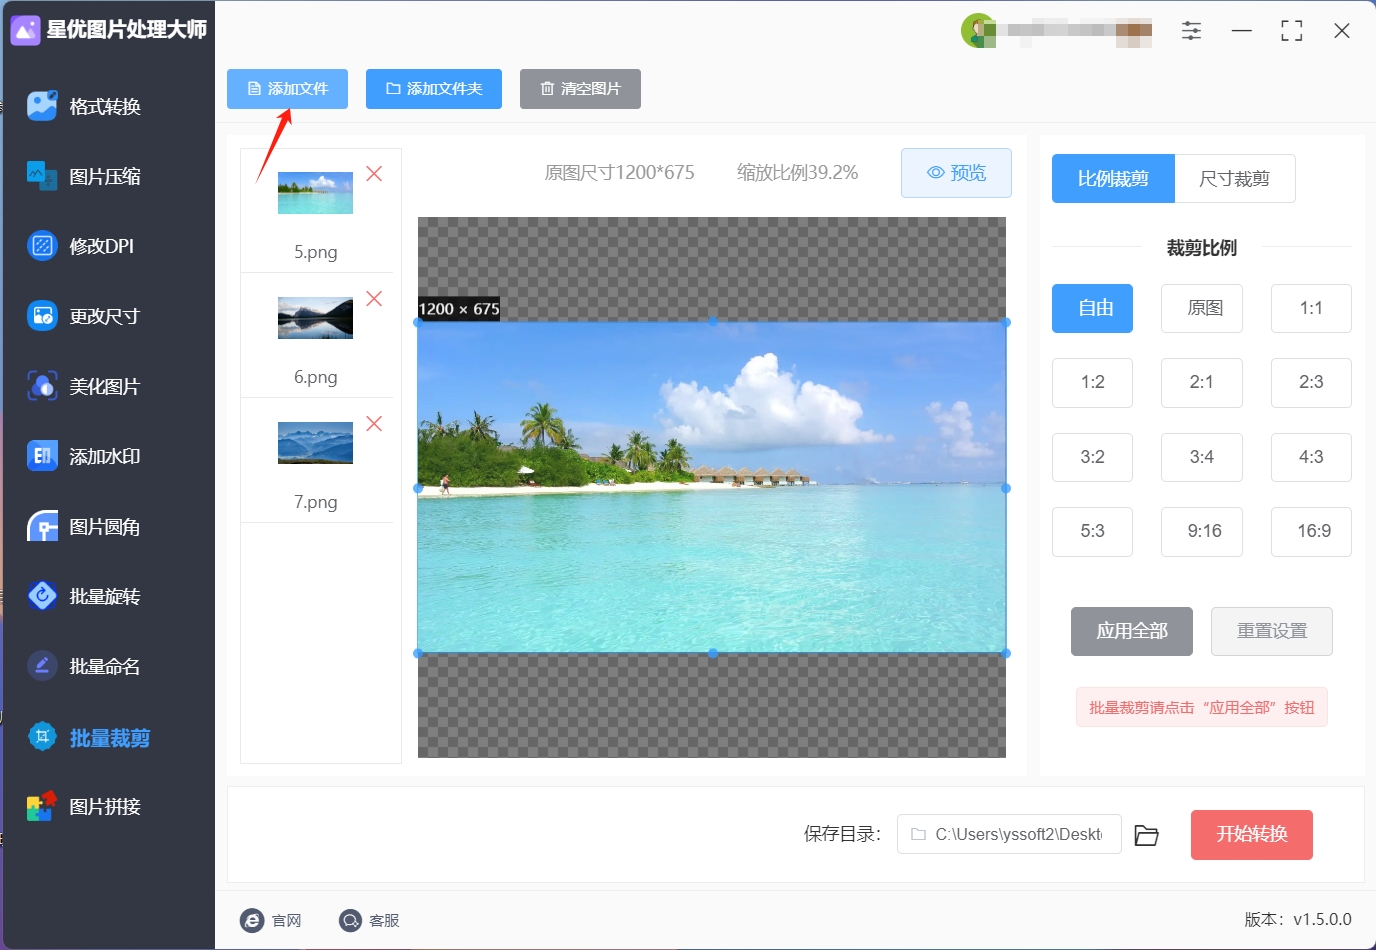Select the 2:3 crop ratio
This screenshot has width=1376, height=950.
click(x=1311, y=383)
